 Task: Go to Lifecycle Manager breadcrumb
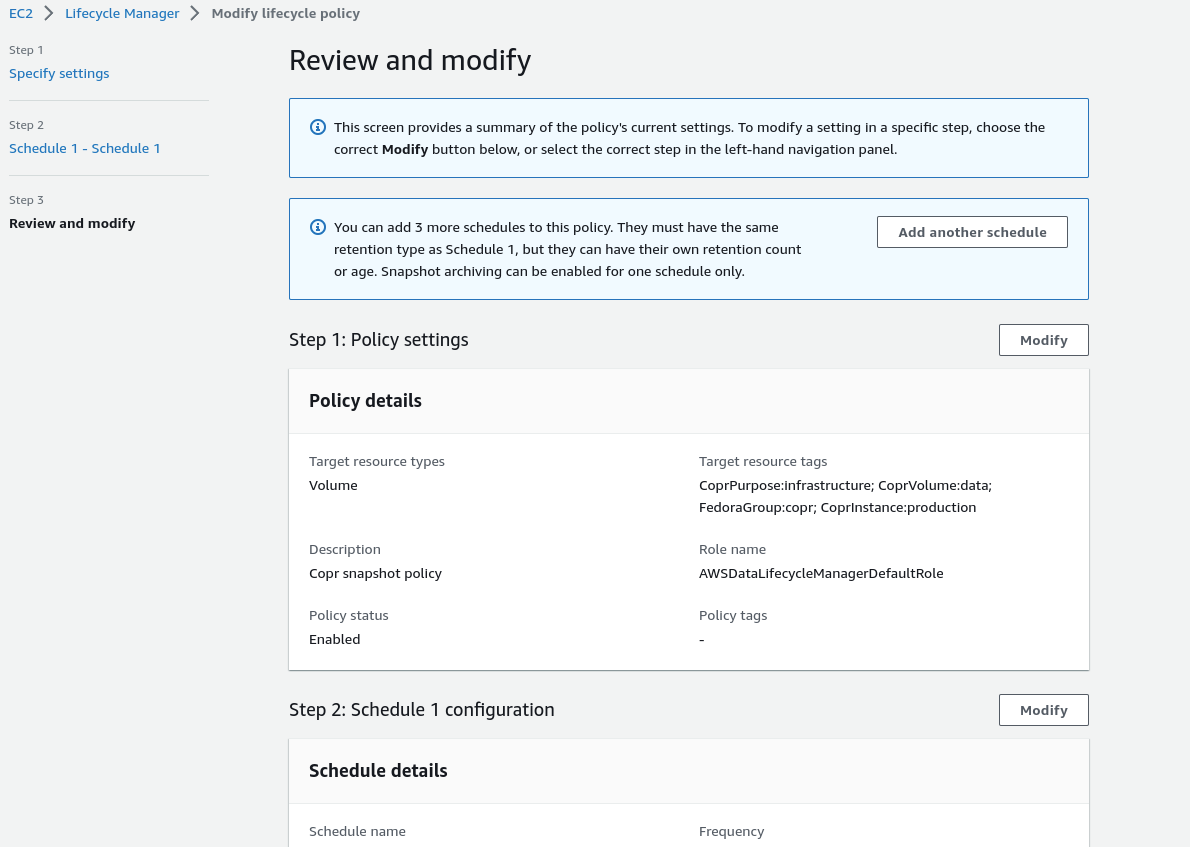pos(122,13)
